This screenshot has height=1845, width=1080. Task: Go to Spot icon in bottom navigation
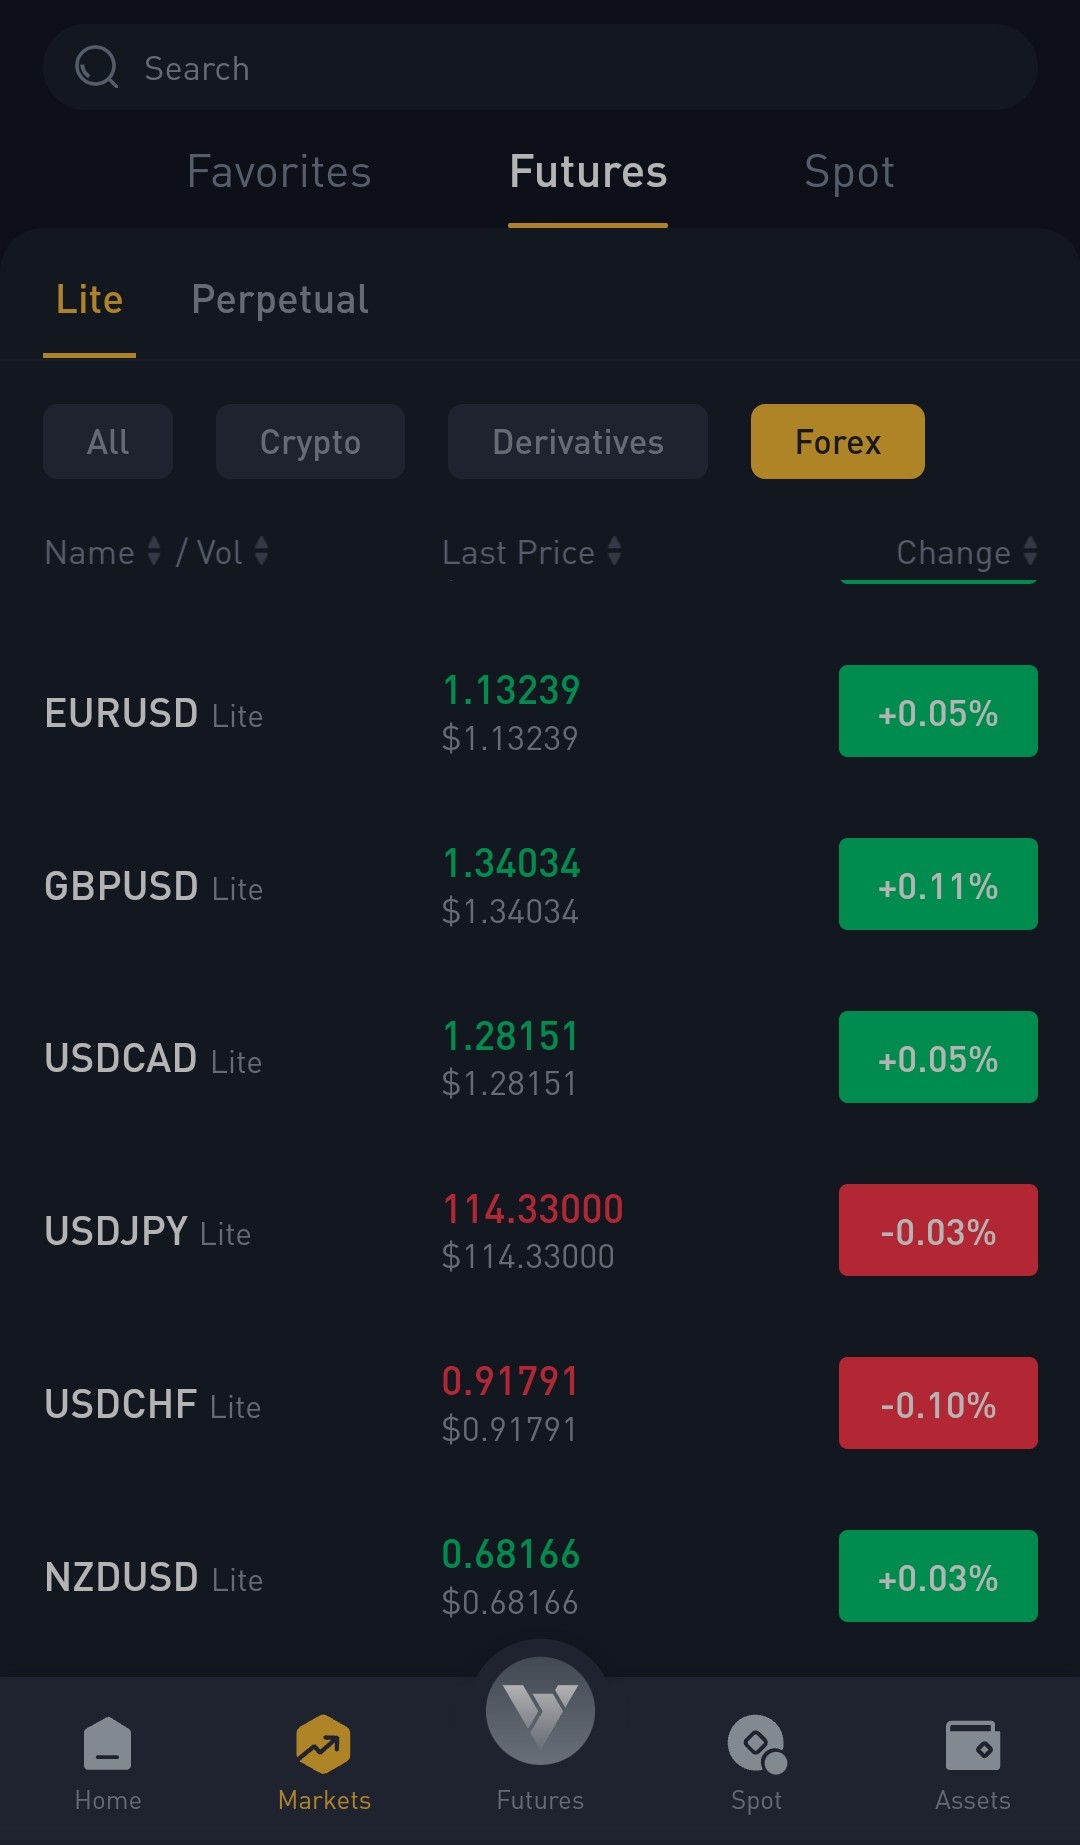(757, 1744)
